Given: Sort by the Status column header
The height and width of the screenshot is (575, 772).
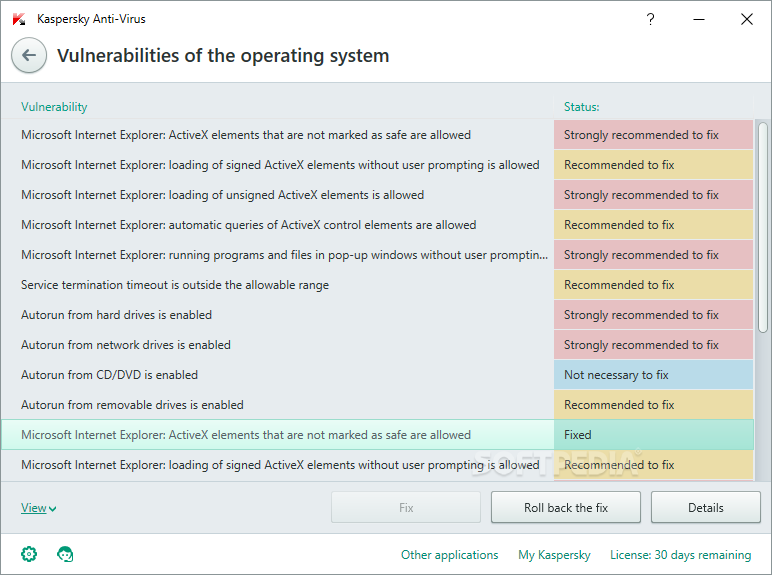Looking at the screenshot, I should (581, 107).
